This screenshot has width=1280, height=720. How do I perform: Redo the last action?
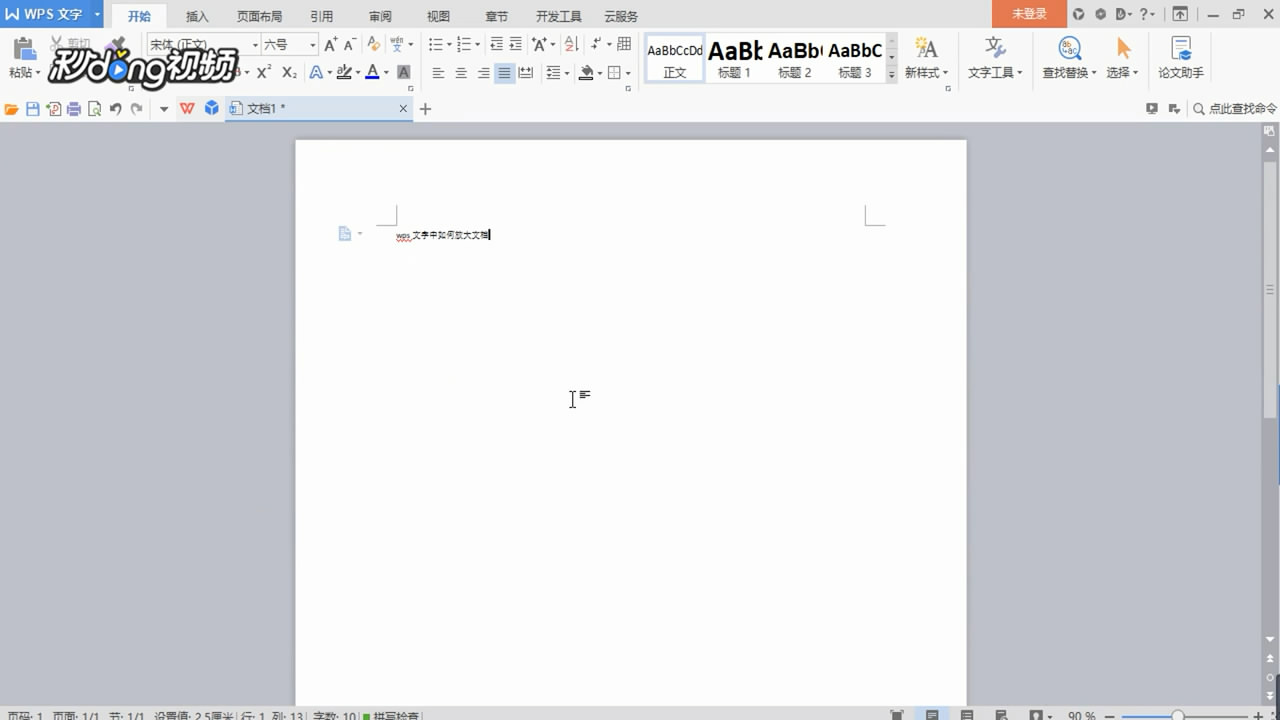coord(136,109)
